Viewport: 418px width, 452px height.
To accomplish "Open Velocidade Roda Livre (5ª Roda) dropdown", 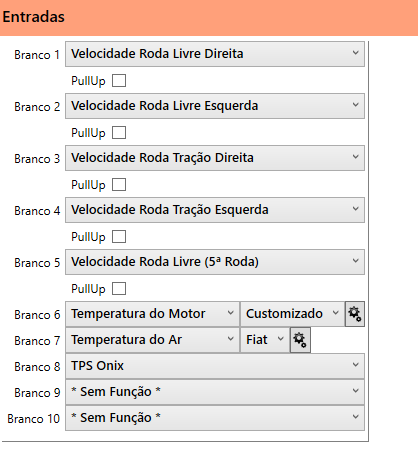I will (x=215, y=262).
